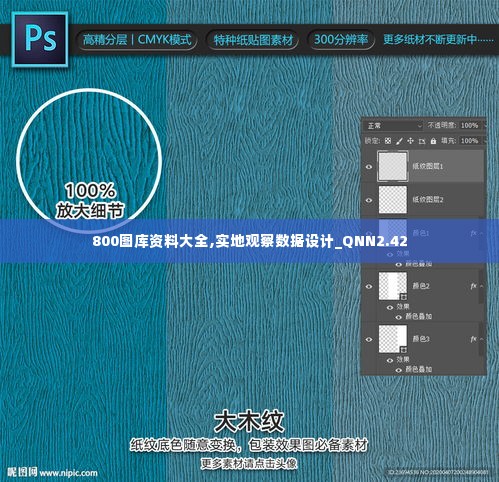
Task: Click the 填充 100% fill field
Action: pyautogui.click(x=470, y=141)
